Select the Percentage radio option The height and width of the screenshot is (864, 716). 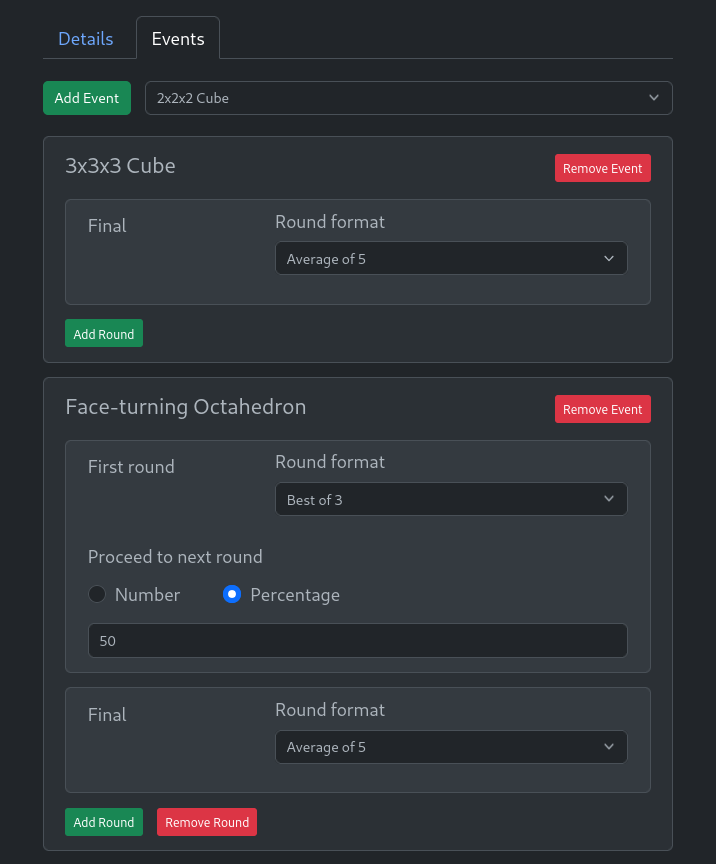[232, 594]
